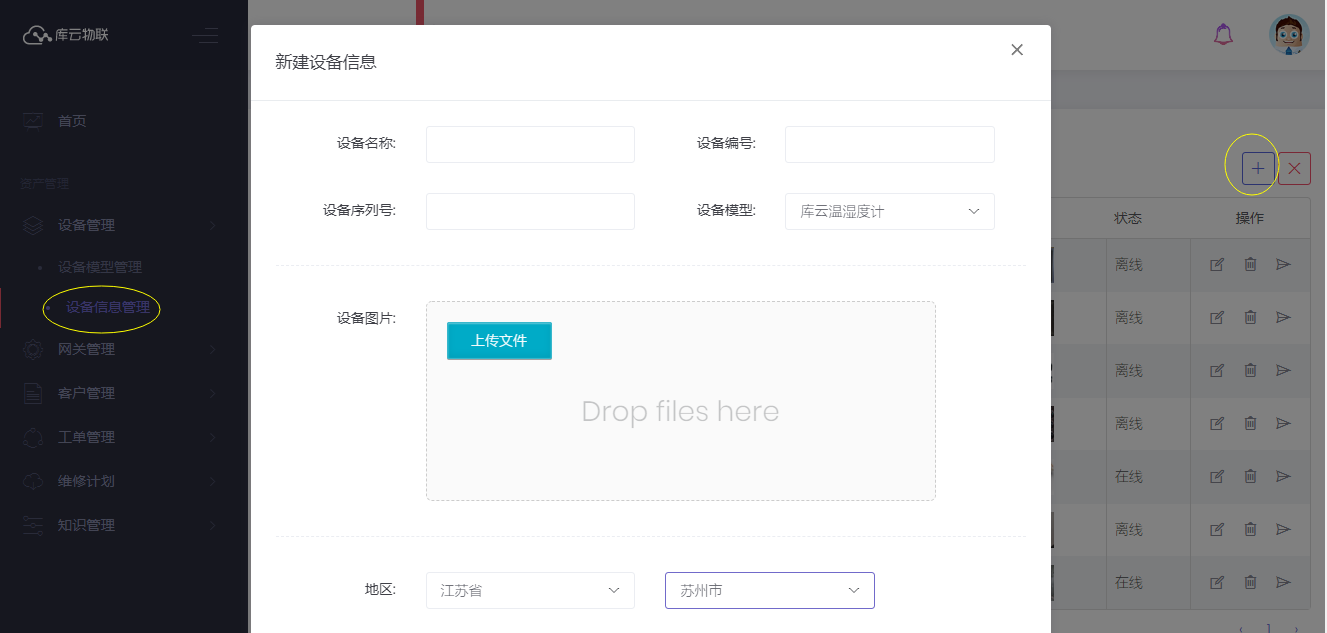Toggle the sidebar hamburger menu icon
This screenshot has height=633, width=1327.
coord(205,35)
